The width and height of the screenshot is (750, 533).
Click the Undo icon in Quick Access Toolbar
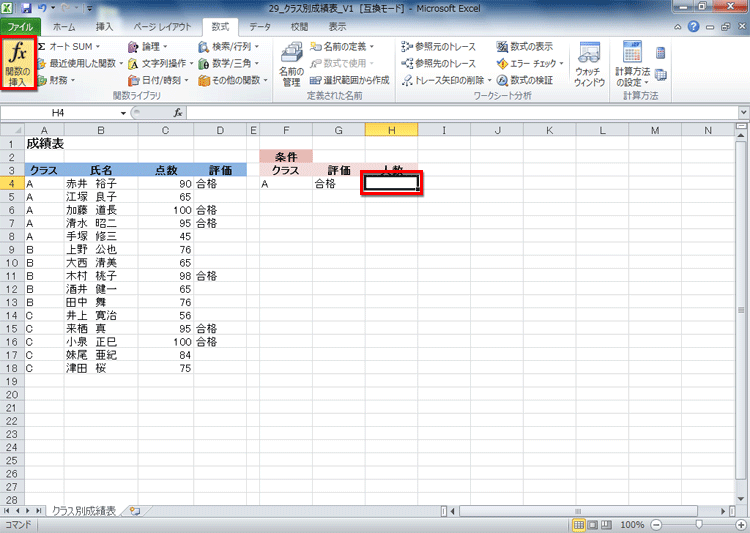click(x=42, y=8)
